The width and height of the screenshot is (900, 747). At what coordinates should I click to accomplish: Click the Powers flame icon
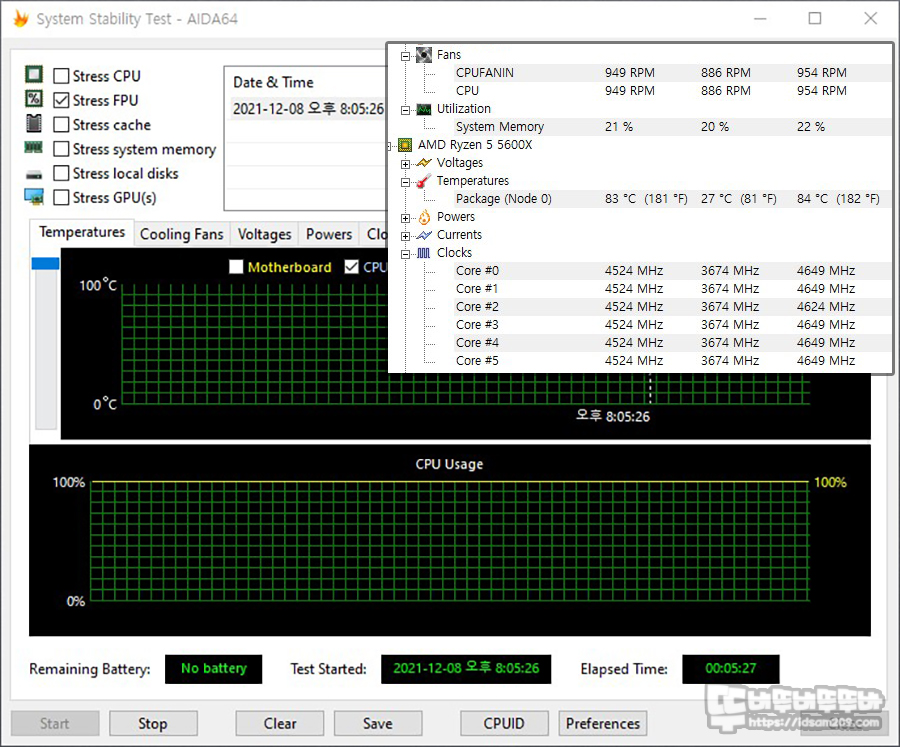(424, 217)
